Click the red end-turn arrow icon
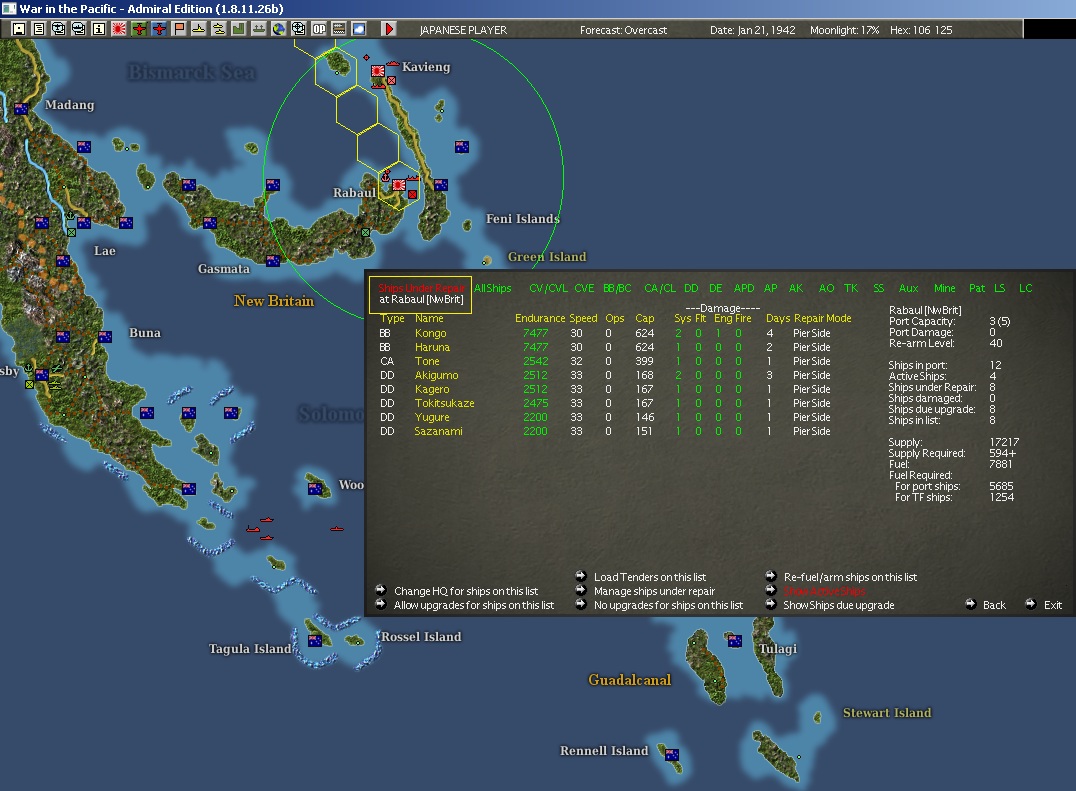Image resolution: width=1076 pixels, height=791 pixels. click(388, 29)
